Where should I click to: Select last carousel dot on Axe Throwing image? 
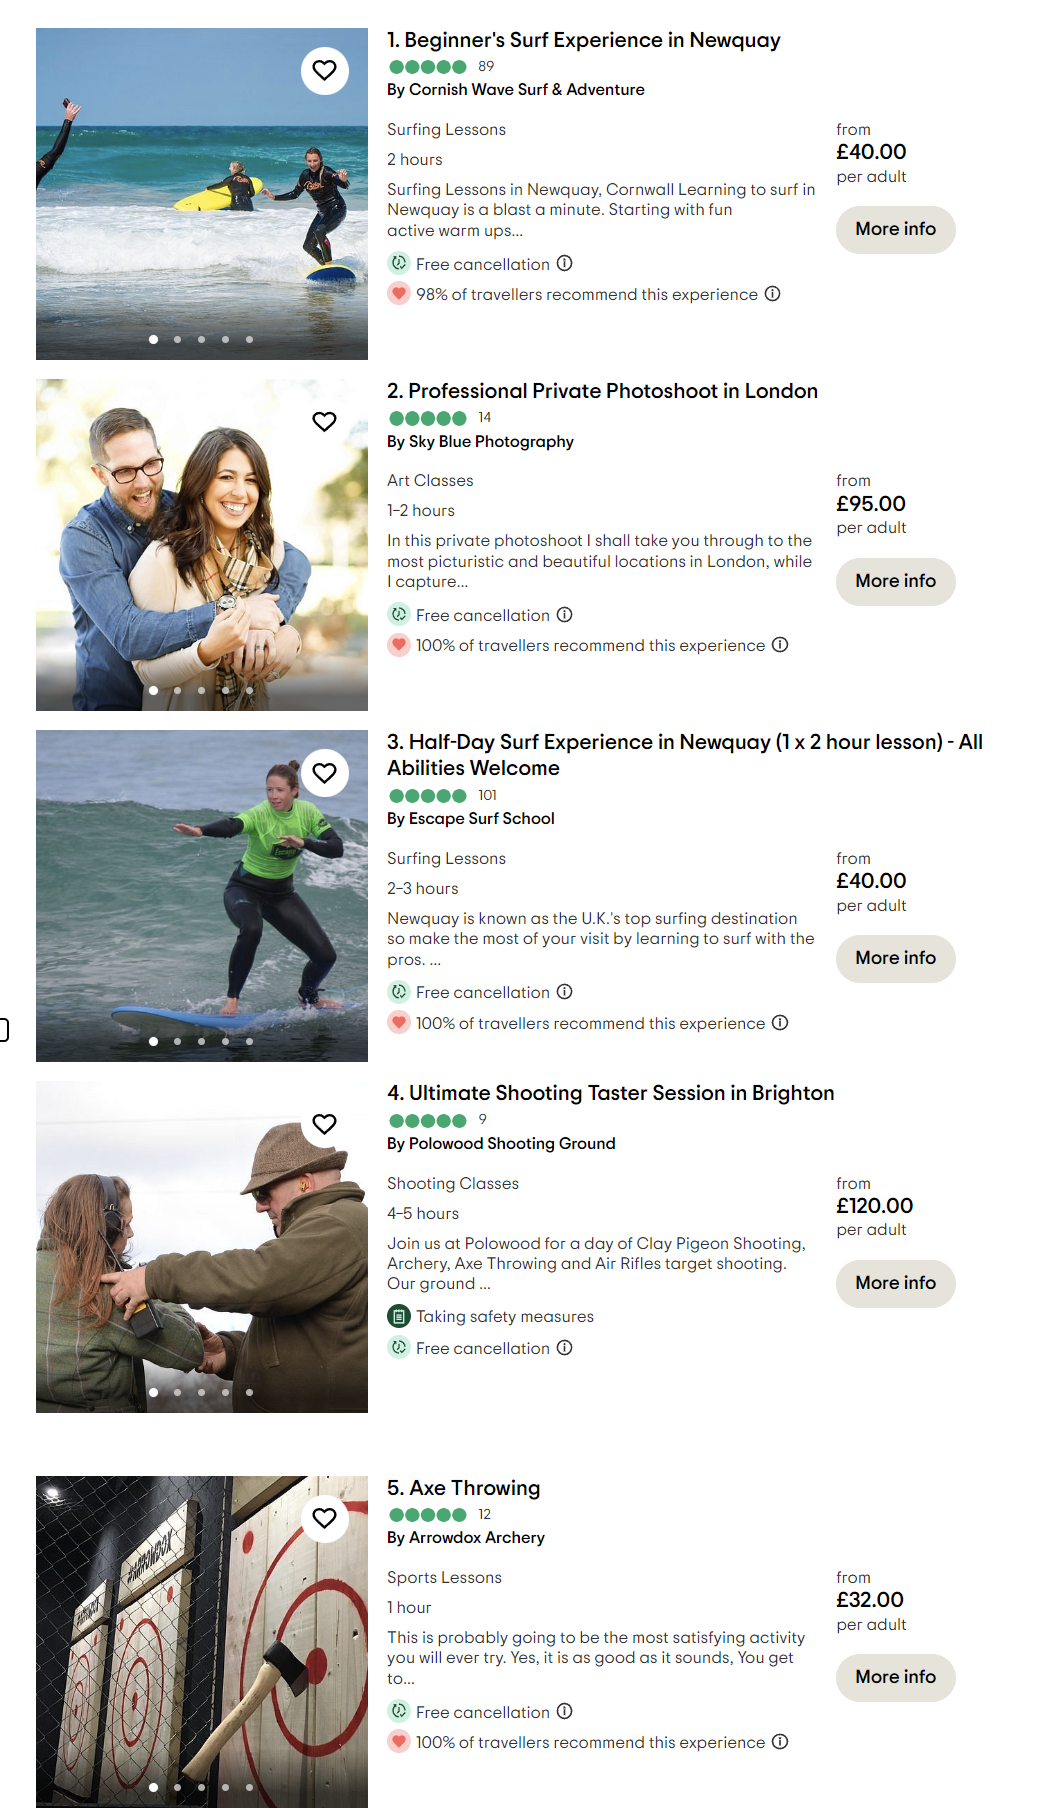[249, 1787]
